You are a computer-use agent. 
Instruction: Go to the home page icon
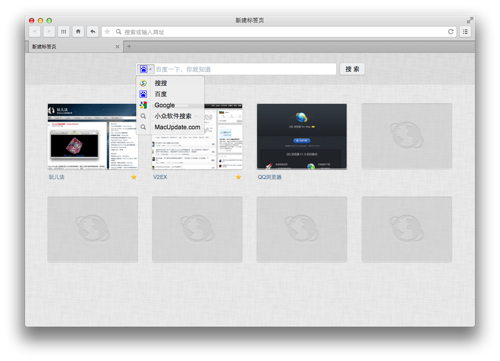pyautogui.click(x=78, y=32)
